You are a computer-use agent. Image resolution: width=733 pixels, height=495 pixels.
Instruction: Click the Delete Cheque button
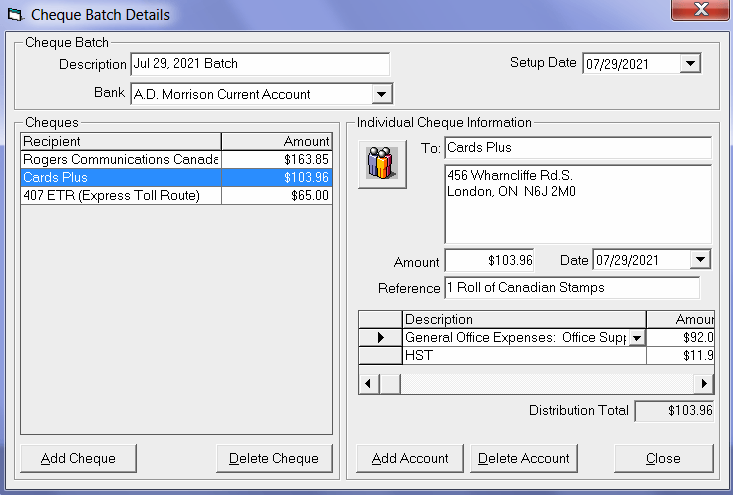tap(274, 458)
